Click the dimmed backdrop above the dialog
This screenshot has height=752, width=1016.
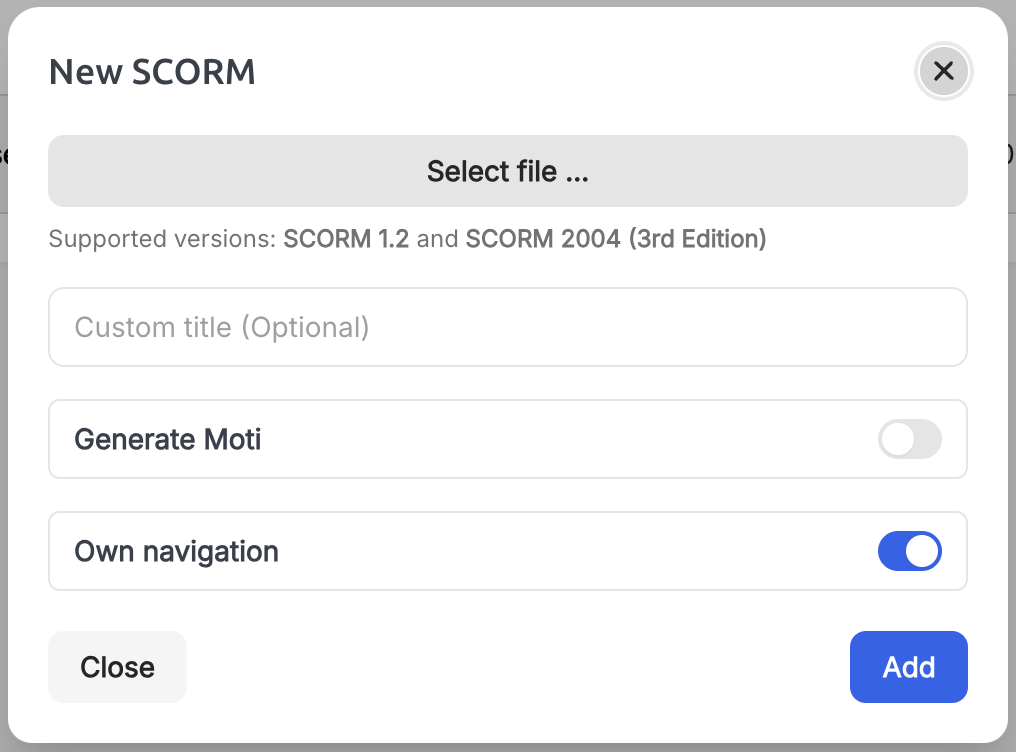pyautogui.click(x=508, y=3)
